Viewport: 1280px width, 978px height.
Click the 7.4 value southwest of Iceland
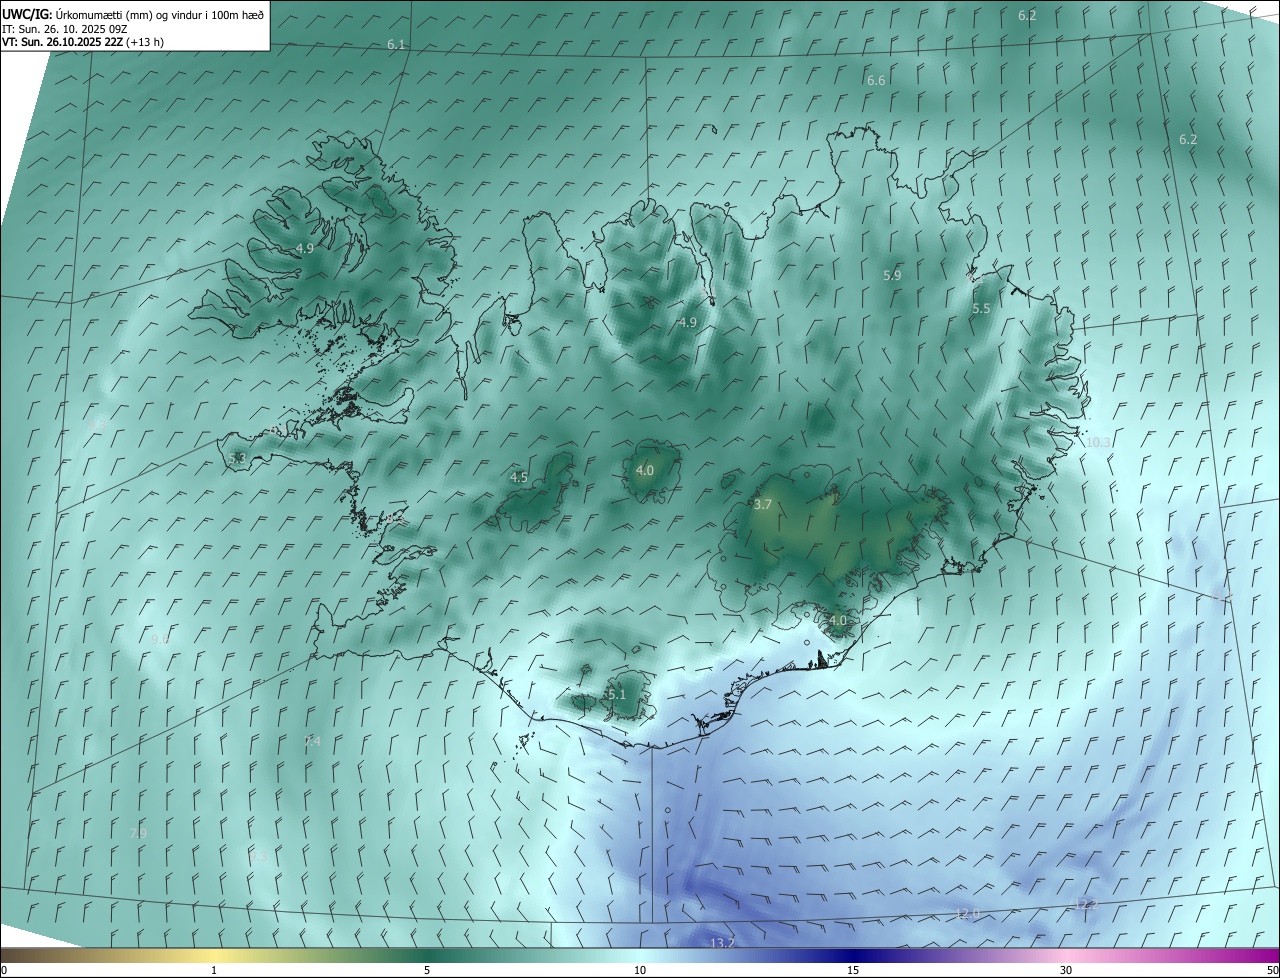[x=312, y=741]
